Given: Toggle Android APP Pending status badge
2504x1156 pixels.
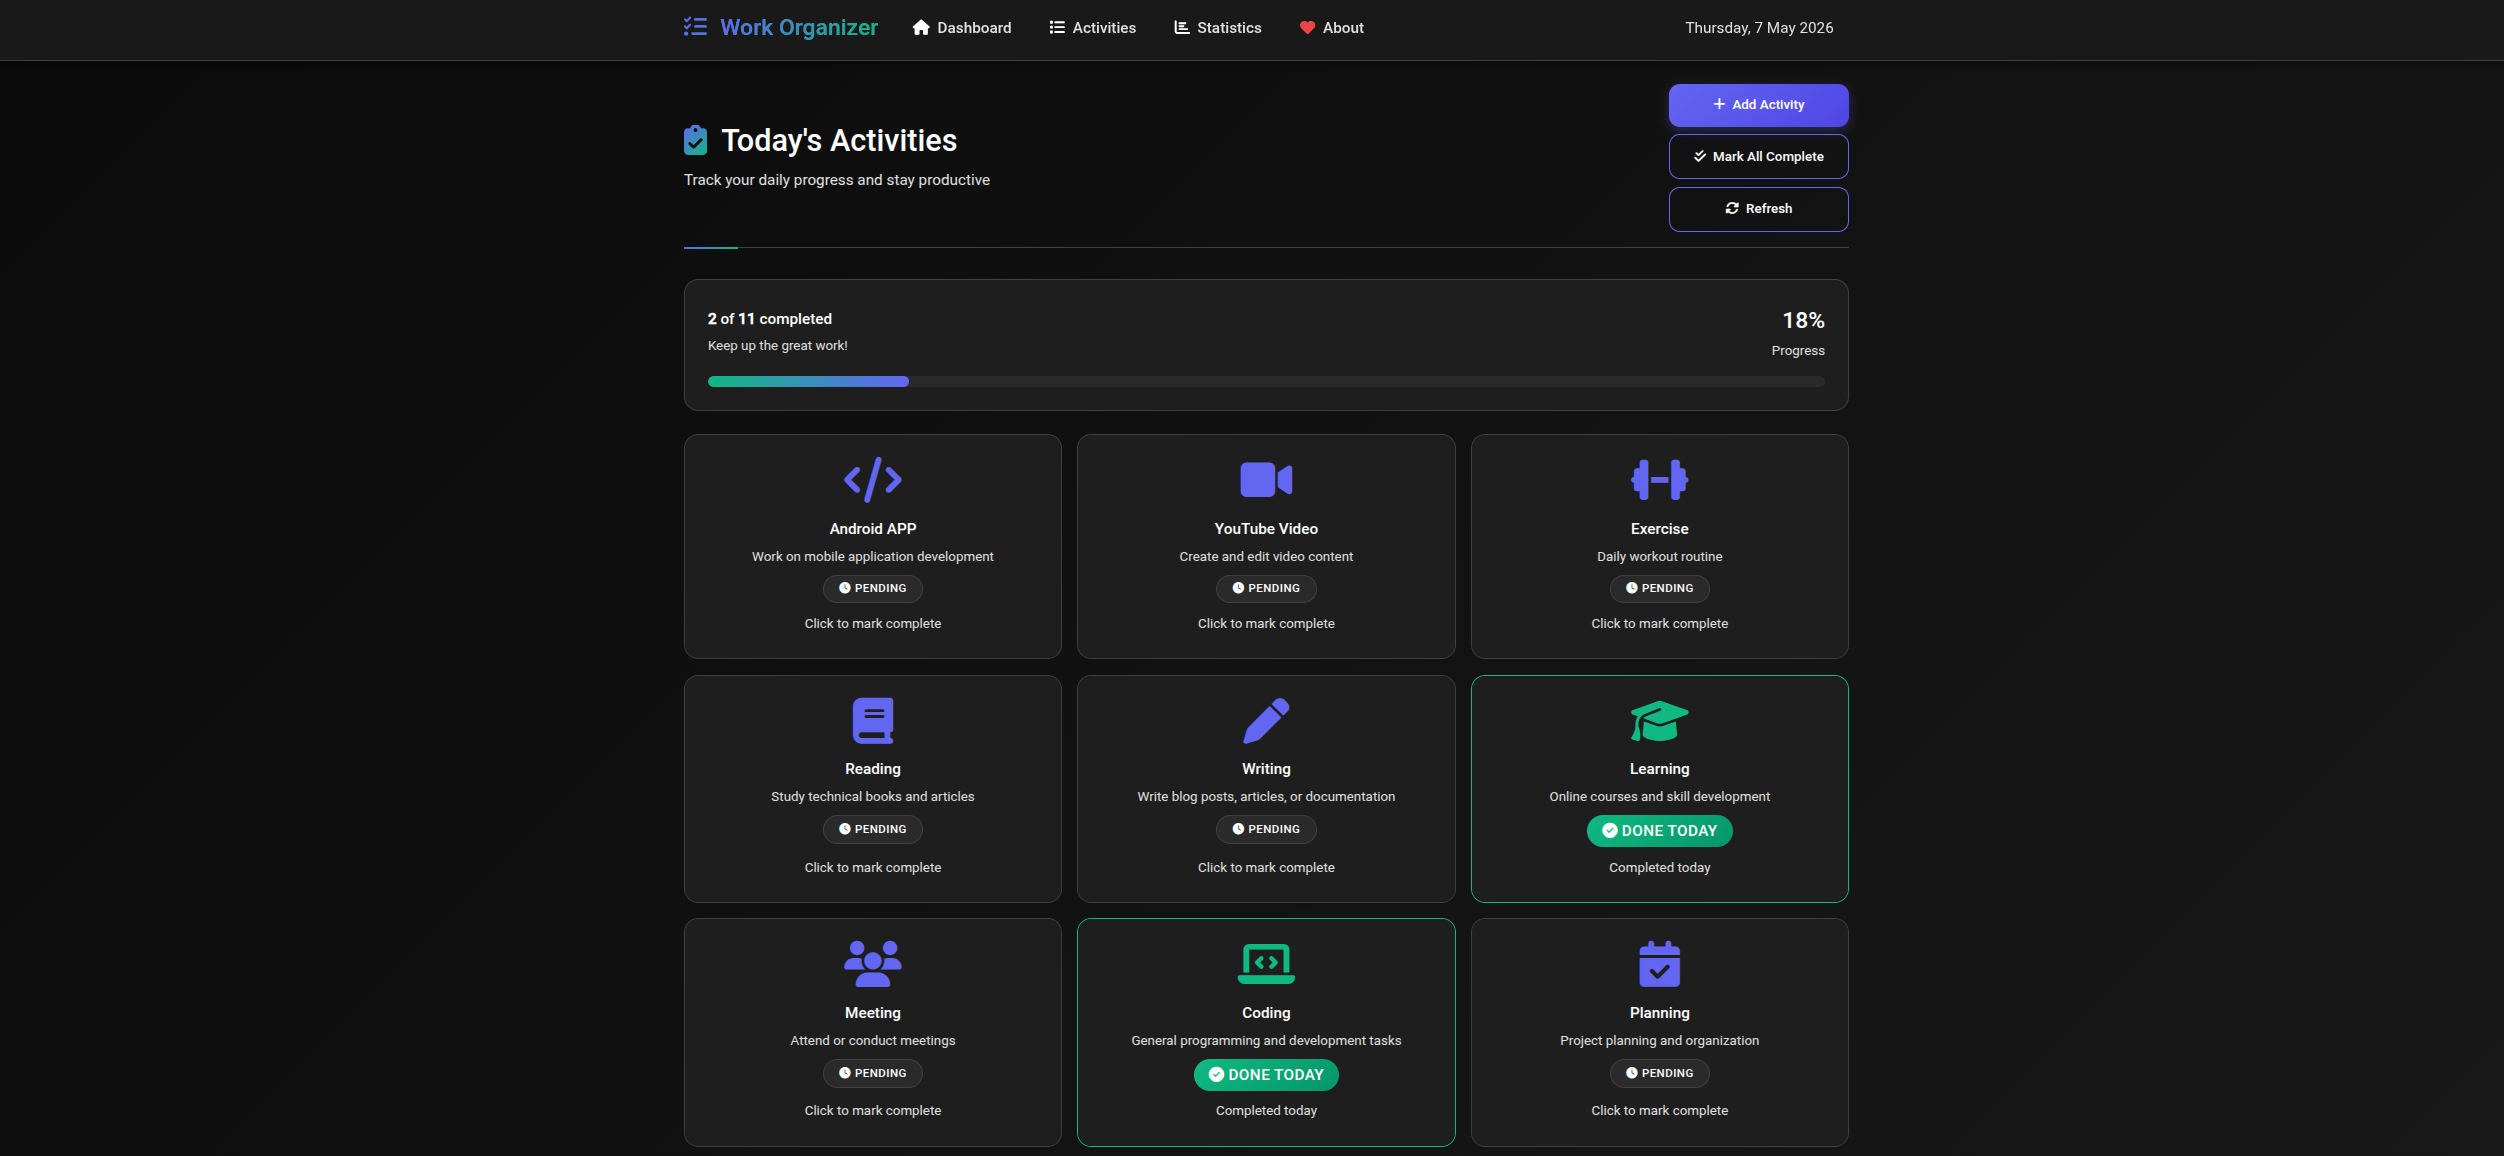Looking at the screenshot, I should [872, 588].
